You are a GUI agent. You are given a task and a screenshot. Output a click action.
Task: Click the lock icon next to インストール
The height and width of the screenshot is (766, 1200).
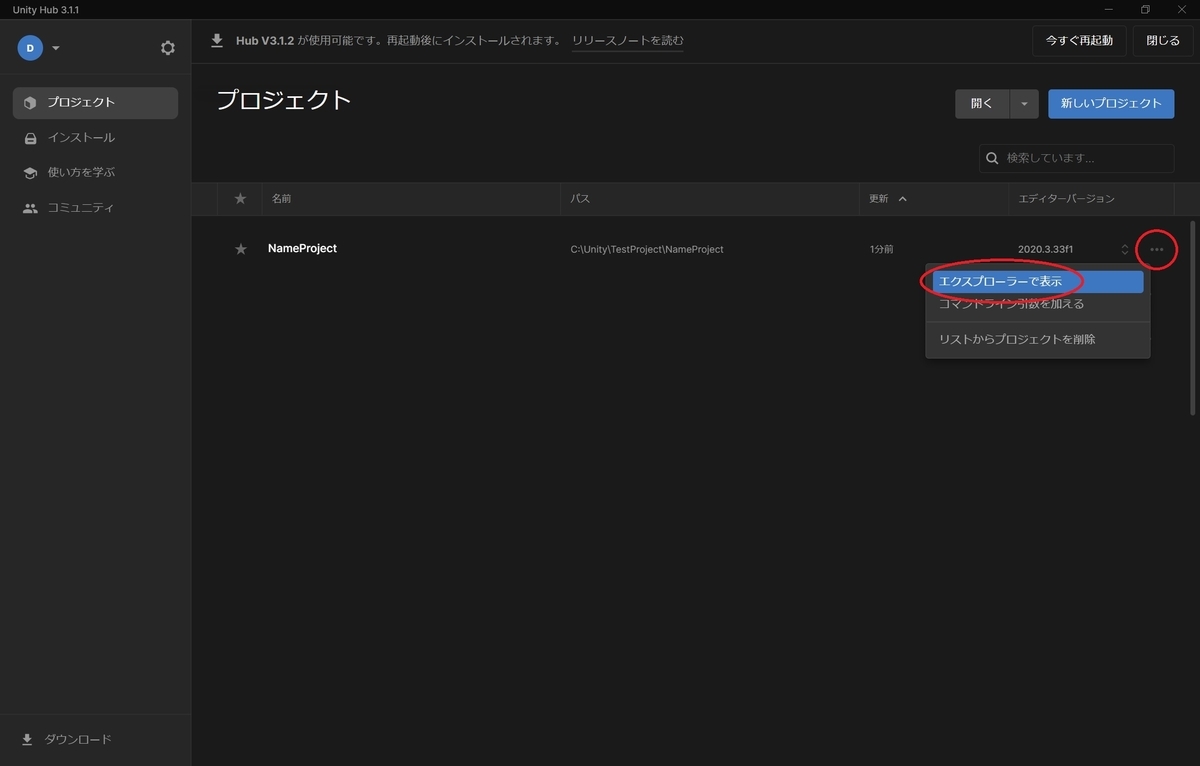[30, 138]
